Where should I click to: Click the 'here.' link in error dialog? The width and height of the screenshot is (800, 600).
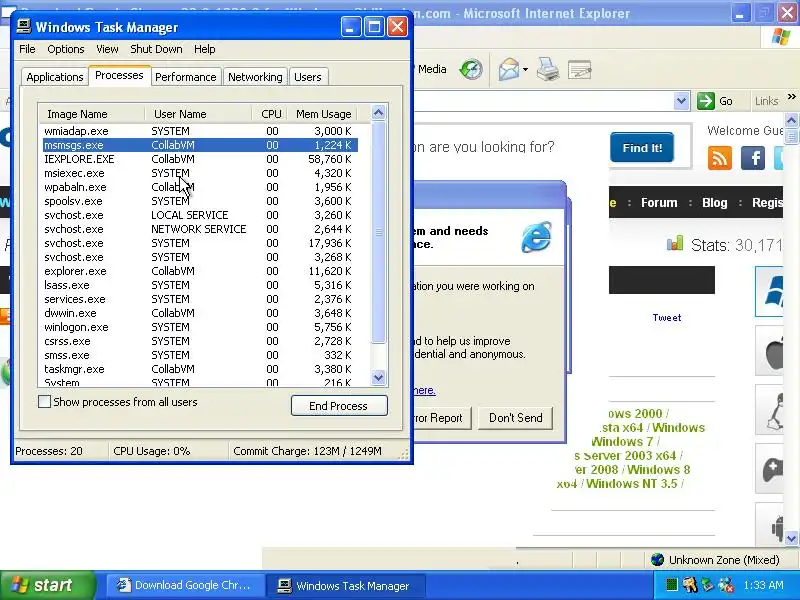tap(424, 390)
